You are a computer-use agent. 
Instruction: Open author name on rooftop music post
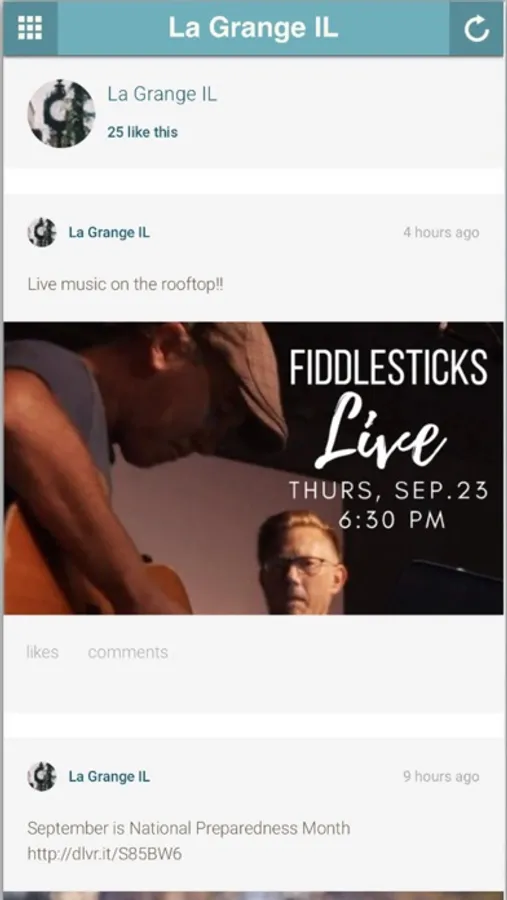tap(109, 232)
